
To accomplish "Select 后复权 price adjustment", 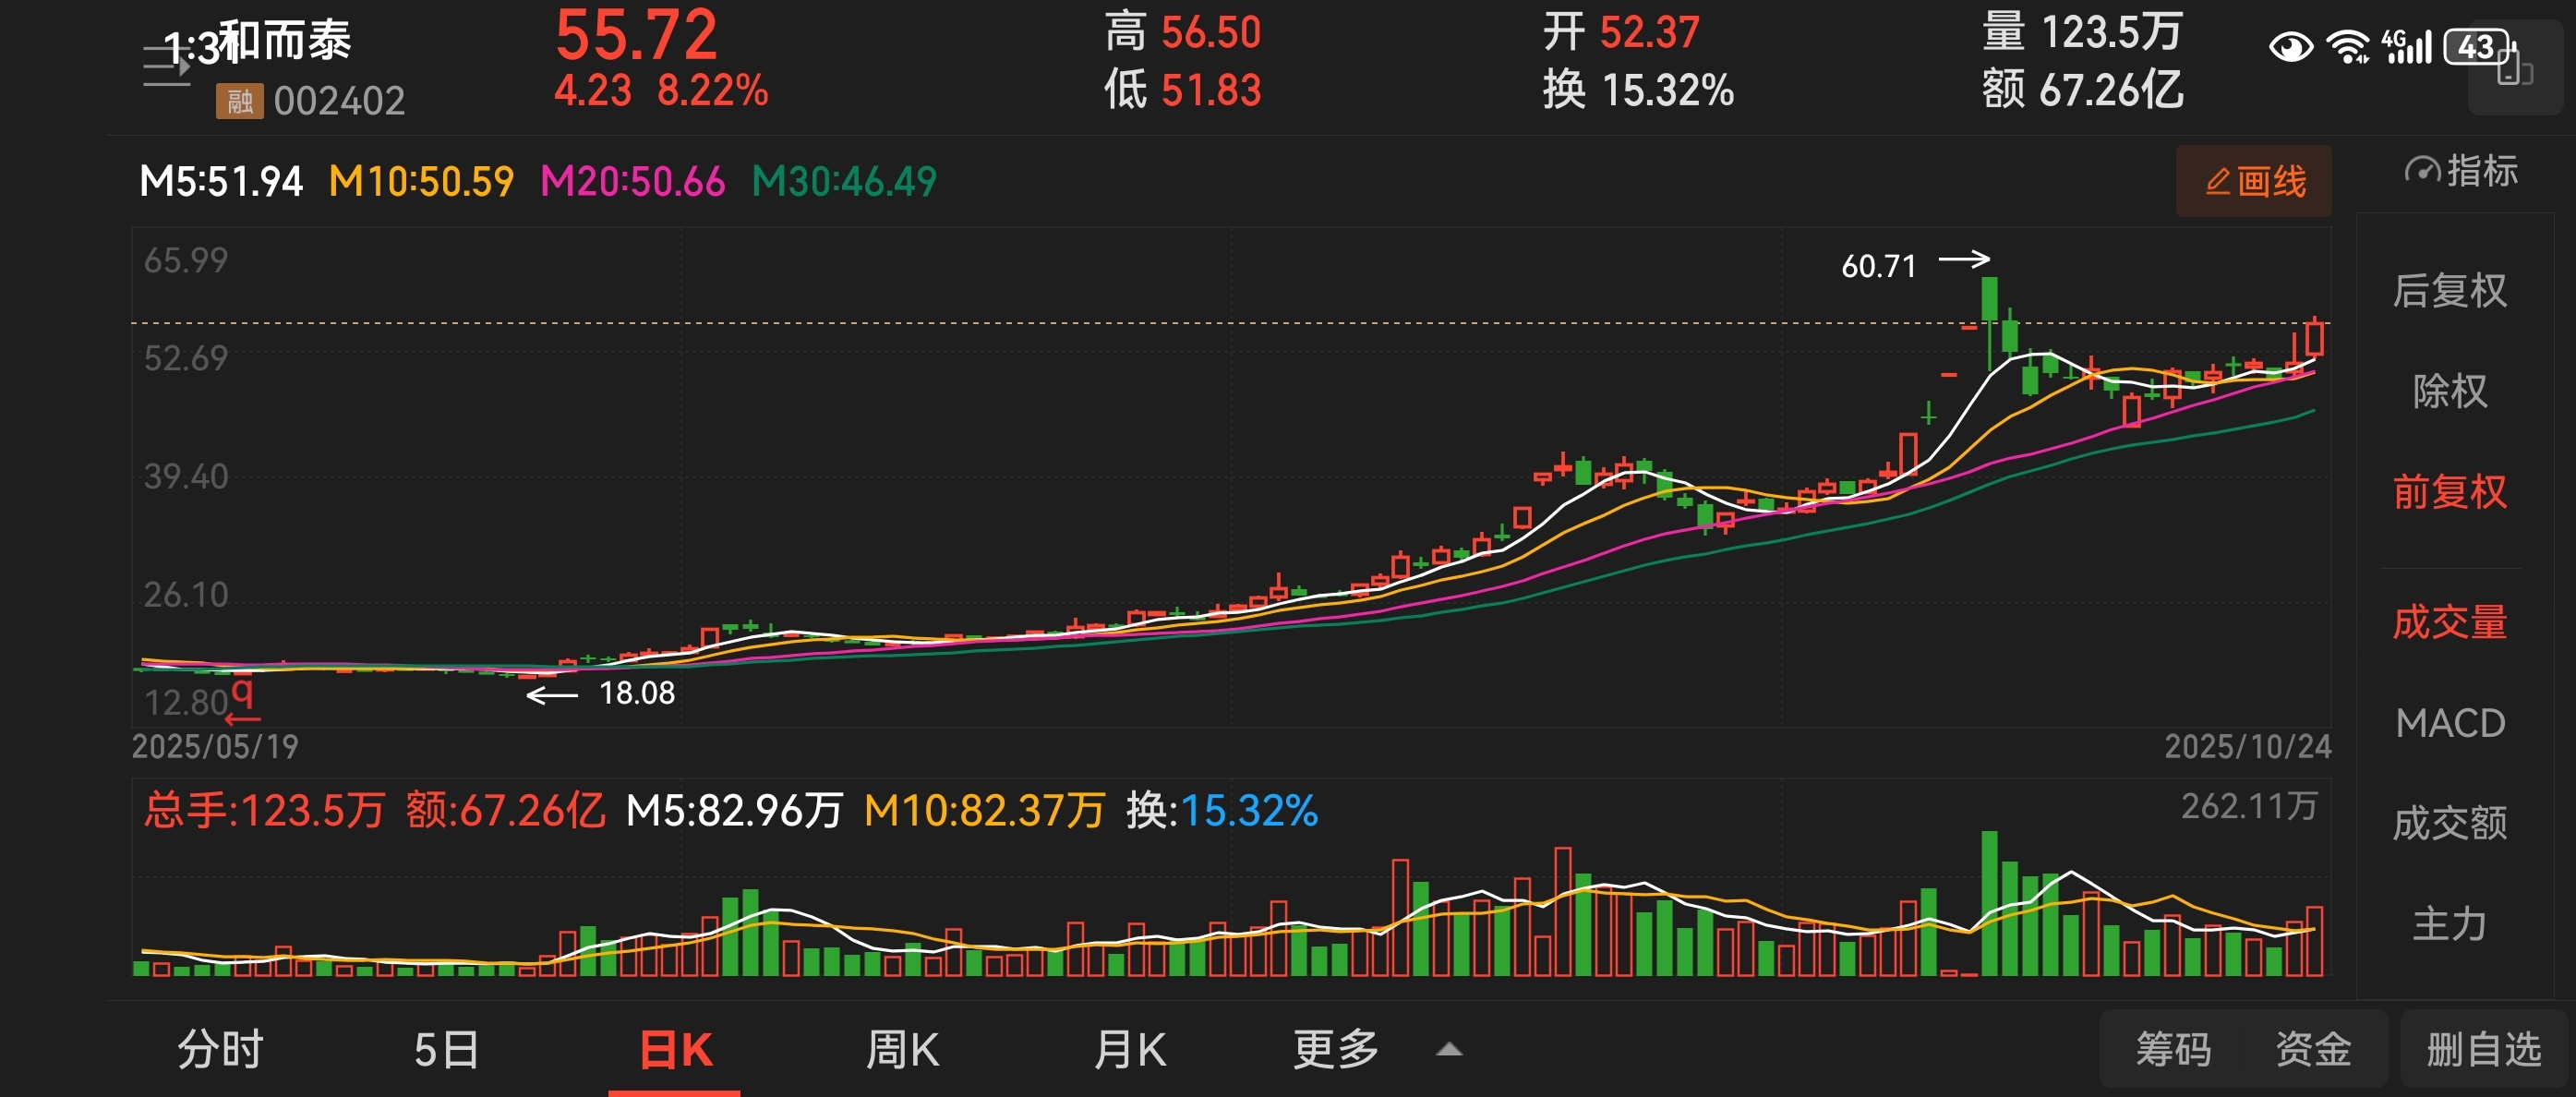I will coord(2449,291).
